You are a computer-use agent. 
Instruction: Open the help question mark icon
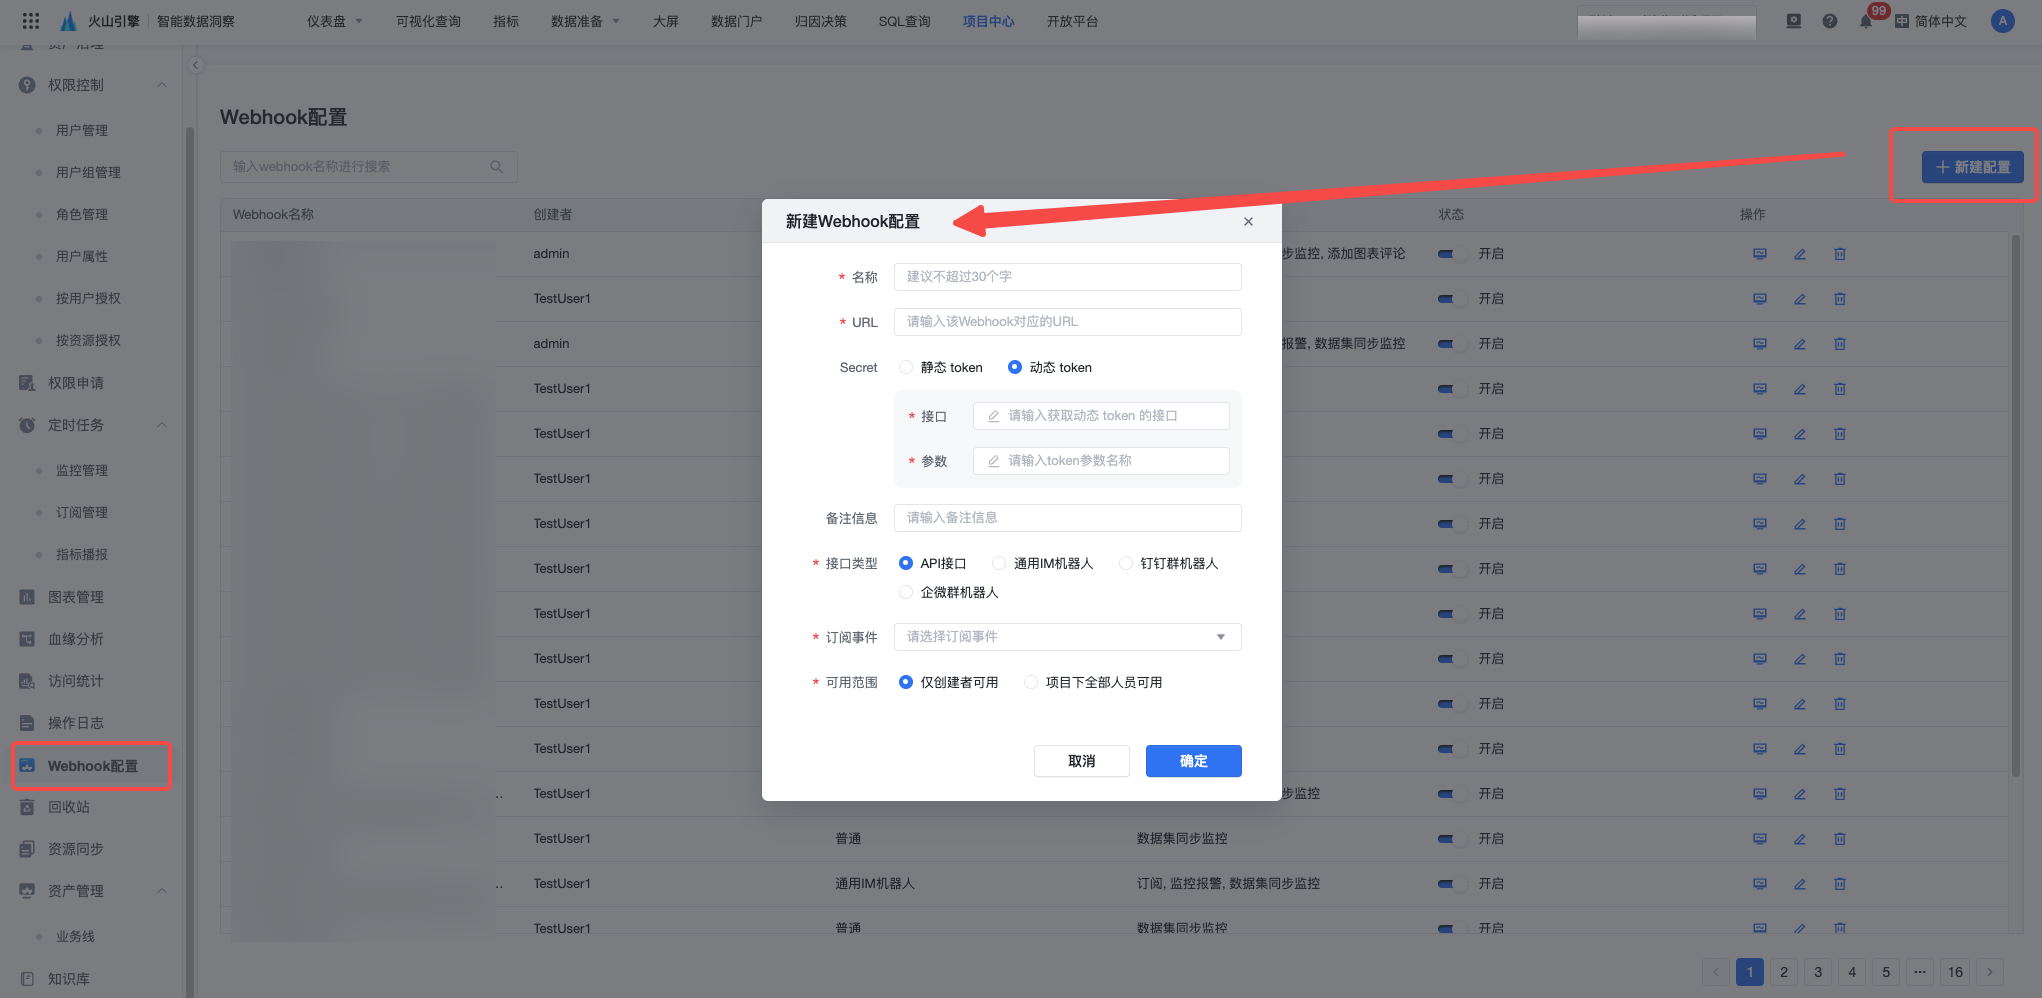click(x=1830, y=21)
